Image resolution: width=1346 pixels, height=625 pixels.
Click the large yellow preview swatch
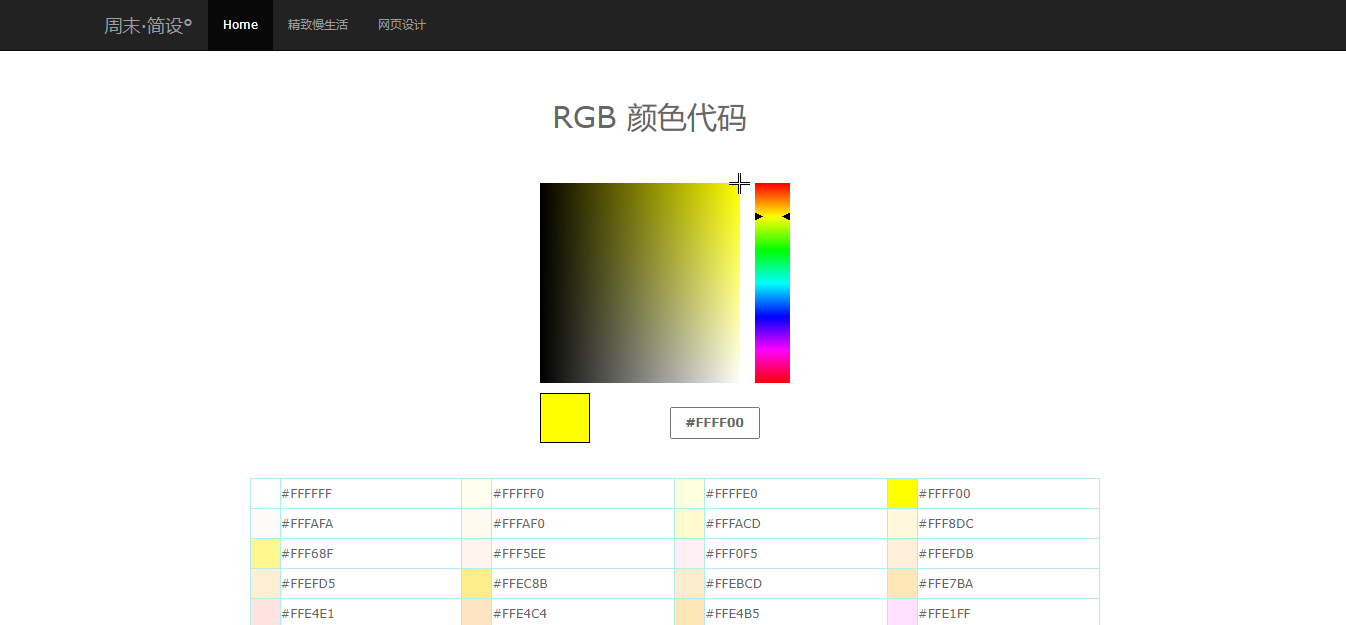coord(565,418)
